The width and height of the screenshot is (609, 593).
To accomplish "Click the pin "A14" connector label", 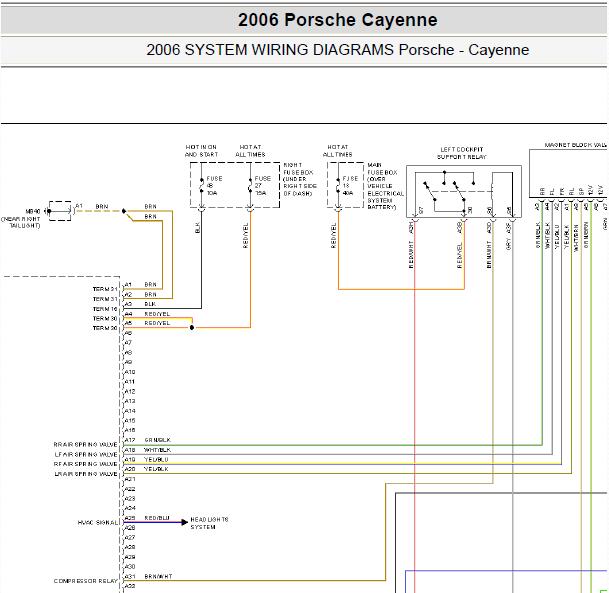I will (x=130, y=411).
